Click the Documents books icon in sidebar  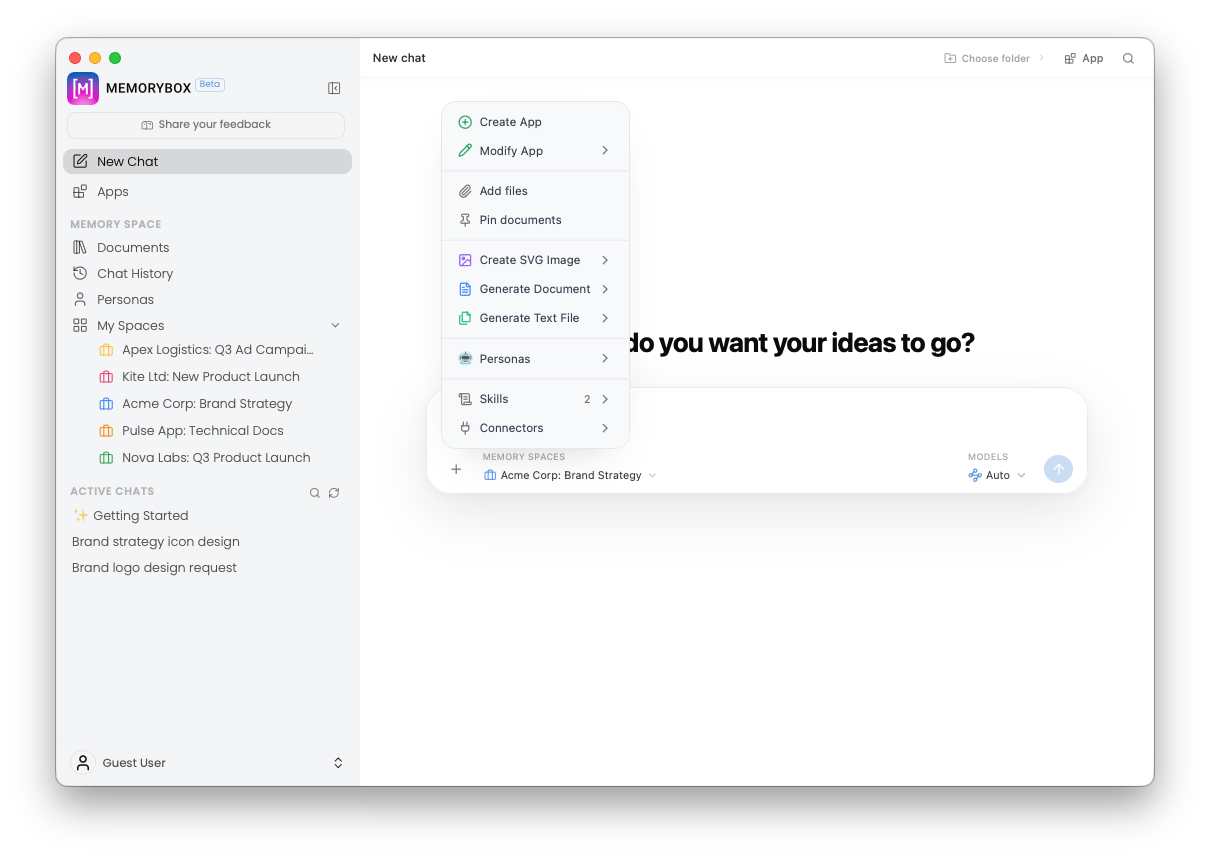pyautogui.click(x=80, y=247)
